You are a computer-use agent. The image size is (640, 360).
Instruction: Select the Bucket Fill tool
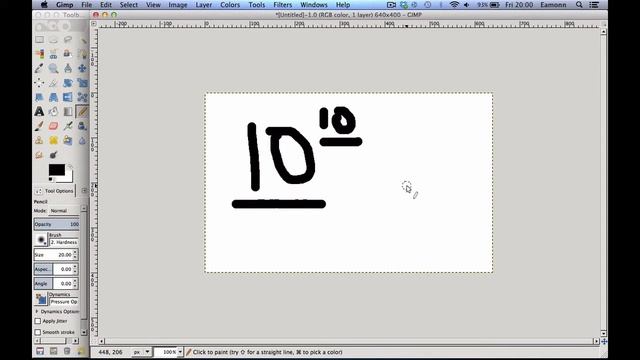pos(53,111)
